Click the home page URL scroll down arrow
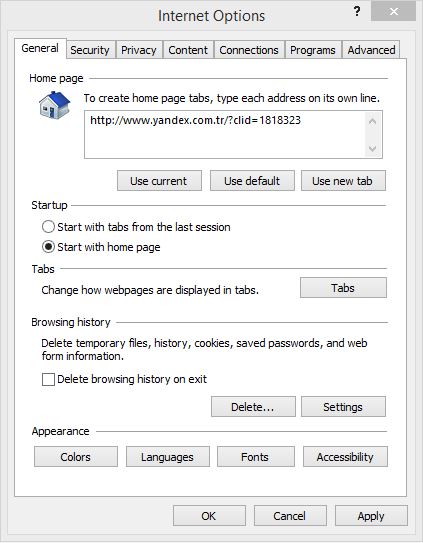The height and width of the screenshot is (543, 423). pos(372,149)
